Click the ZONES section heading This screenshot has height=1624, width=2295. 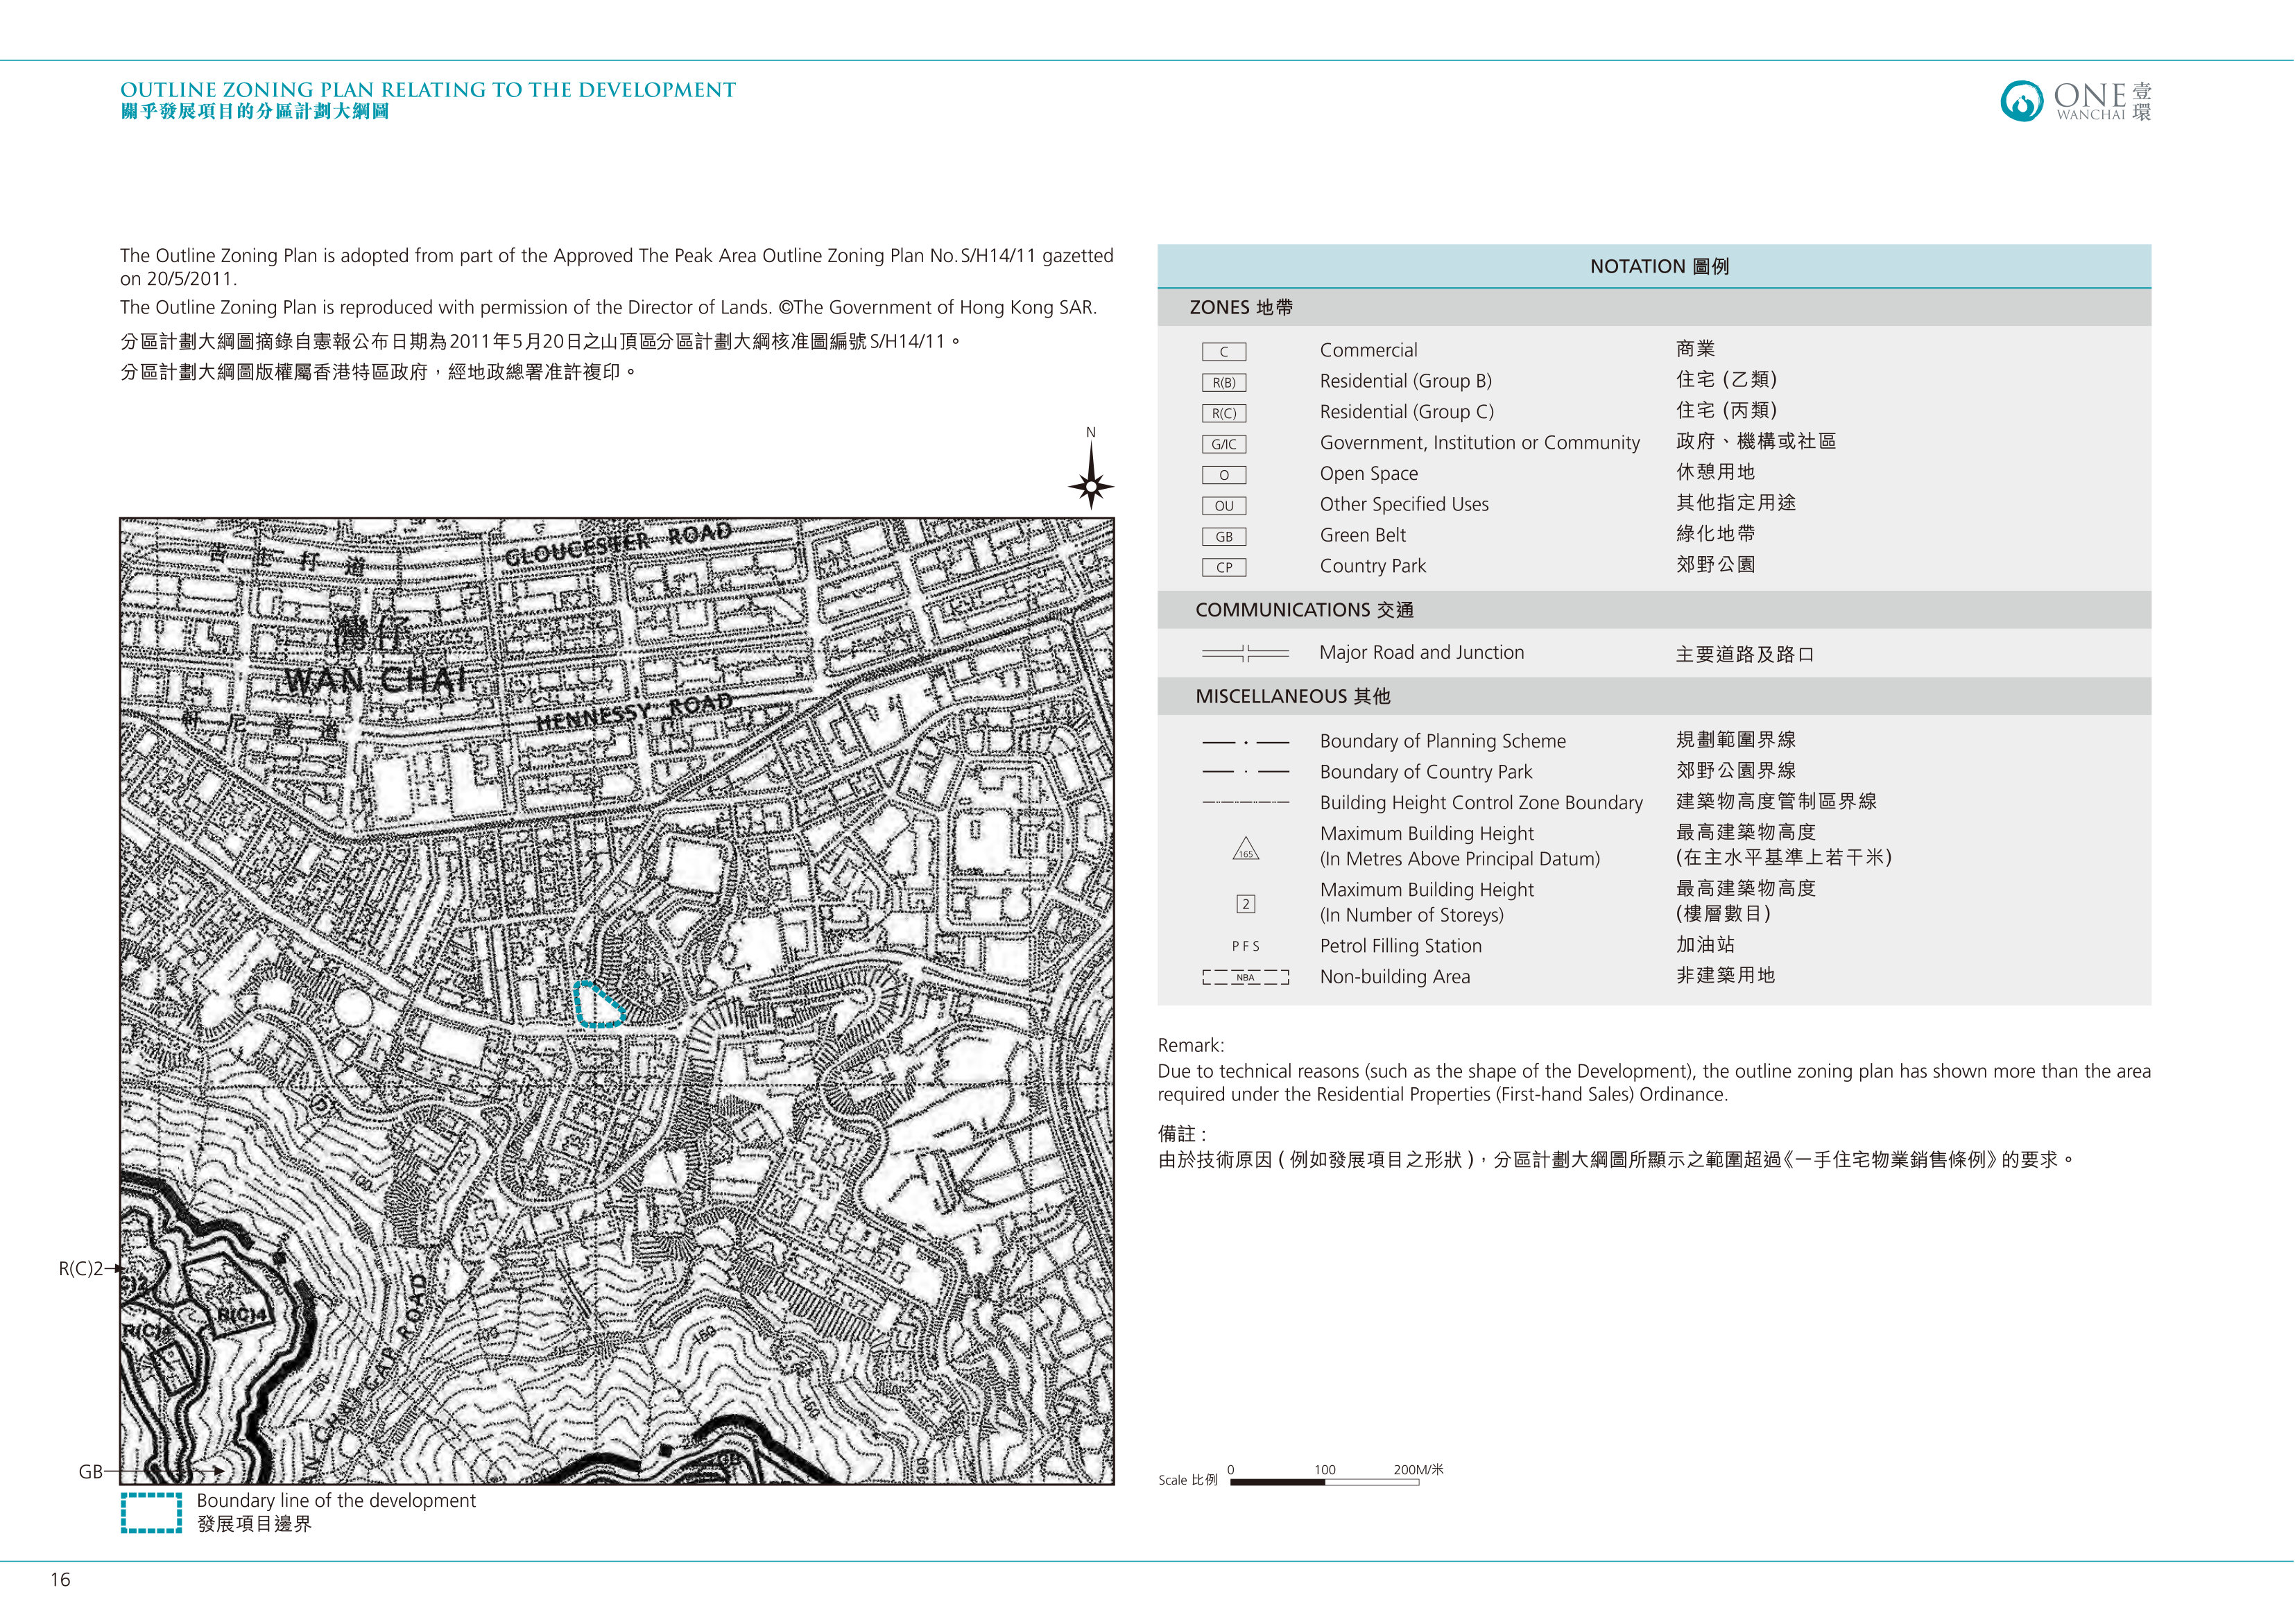tap(1241, 308)
